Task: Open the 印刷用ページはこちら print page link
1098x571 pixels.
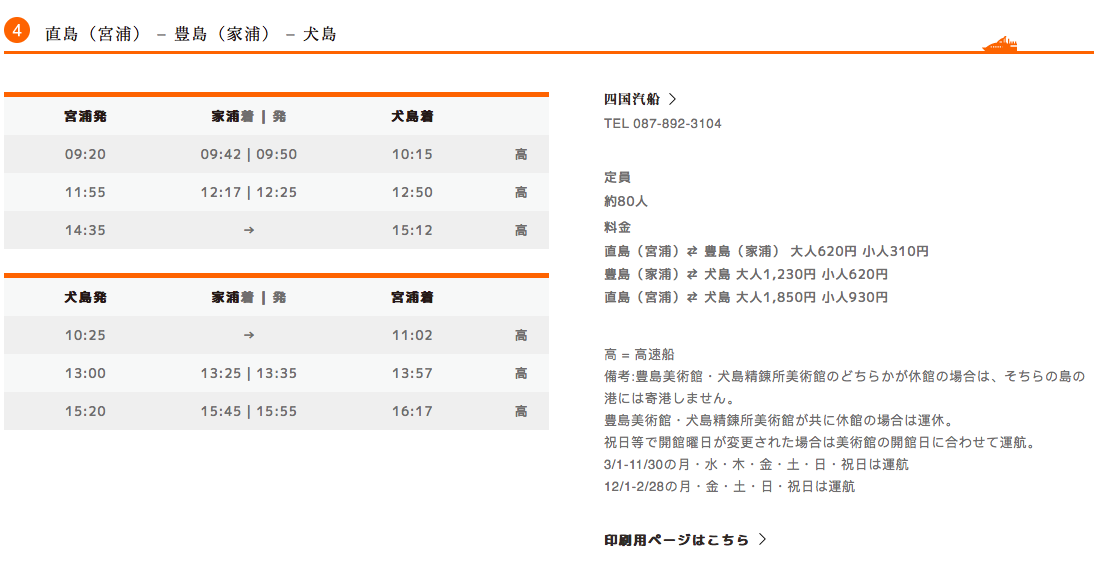Action: coord(676,540)
